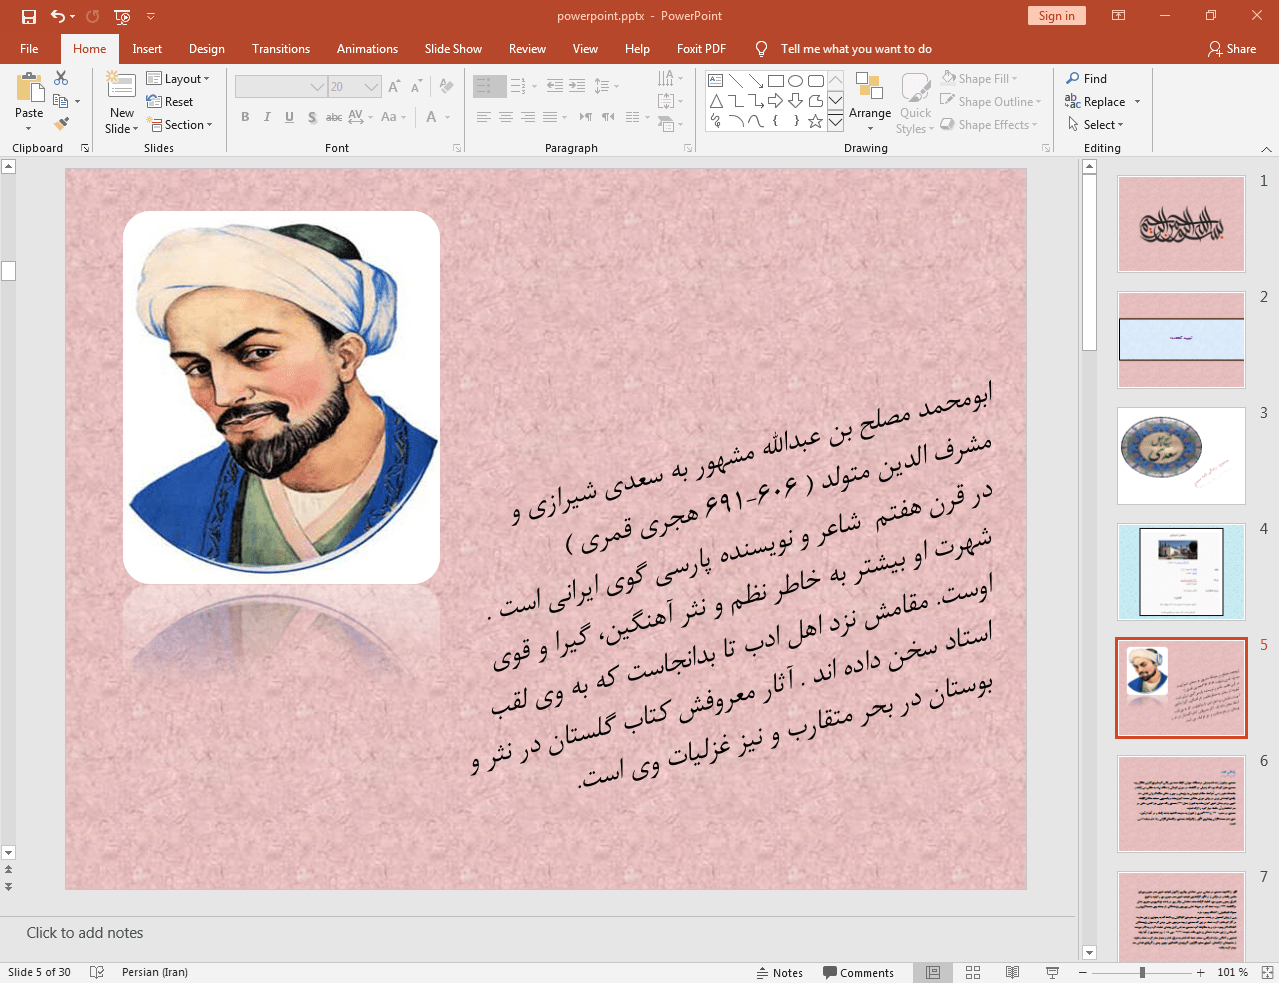The image size is (1279, 983).
Task: Click the Replace button
Action: click(1095, 101)
